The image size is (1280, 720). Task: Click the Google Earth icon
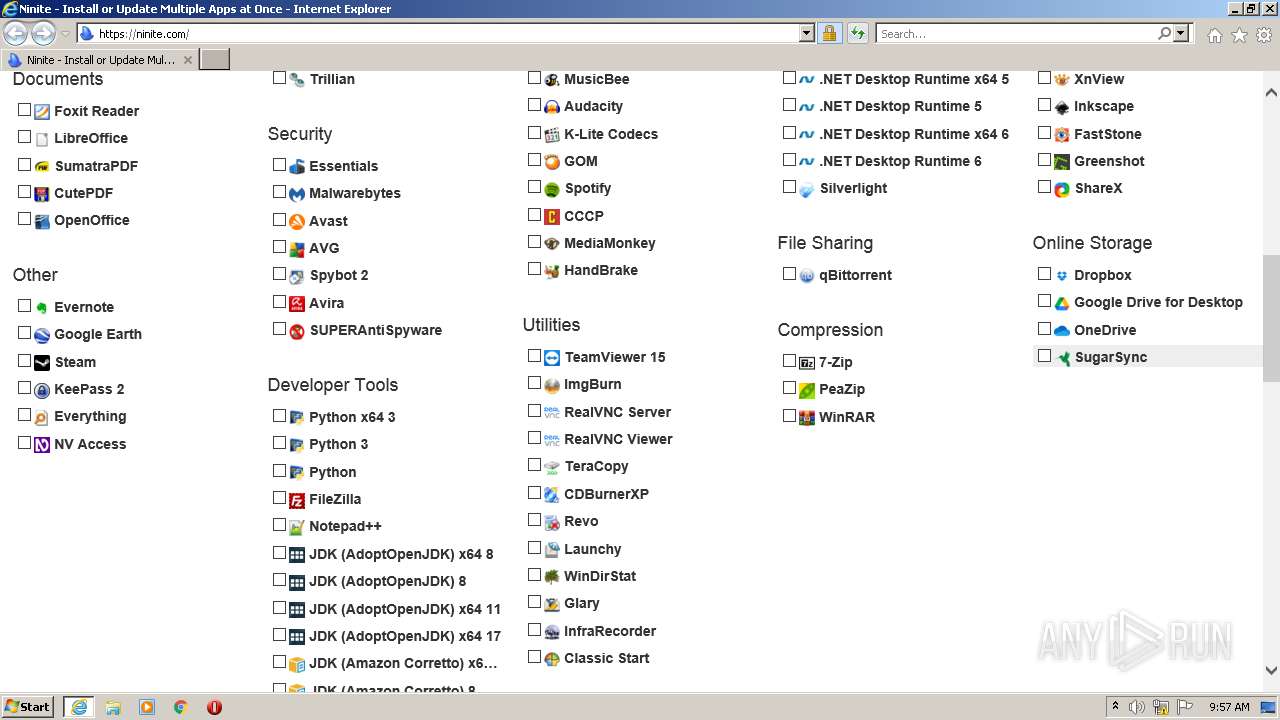[42, 336]
